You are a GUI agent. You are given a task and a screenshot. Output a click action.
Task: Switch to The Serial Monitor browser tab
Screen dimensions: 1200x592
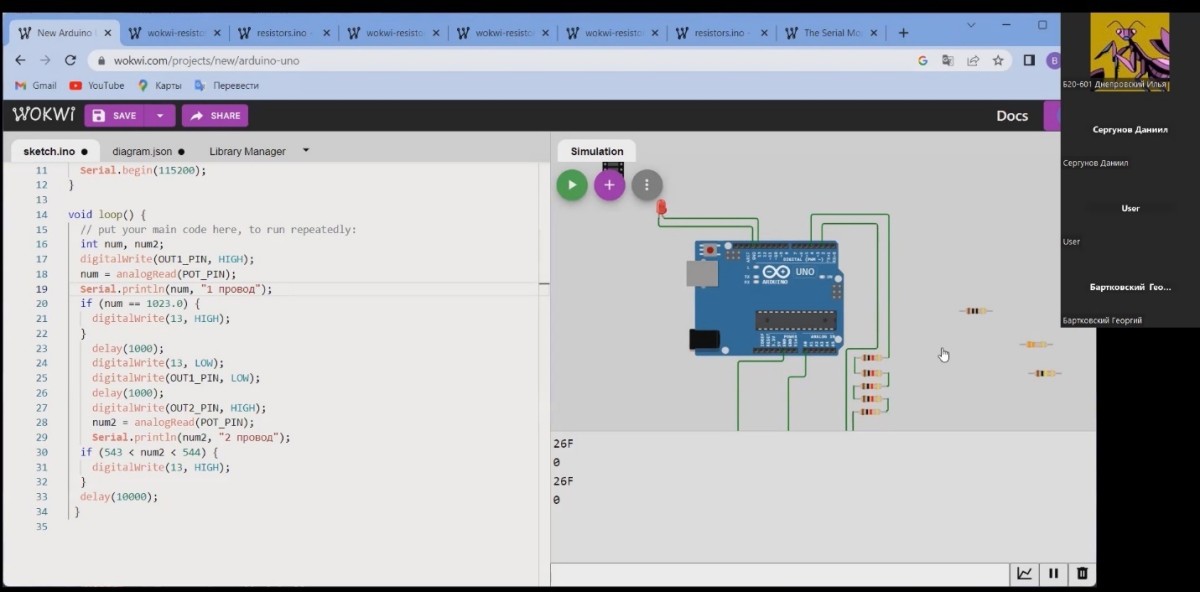(x=832, y=33)
